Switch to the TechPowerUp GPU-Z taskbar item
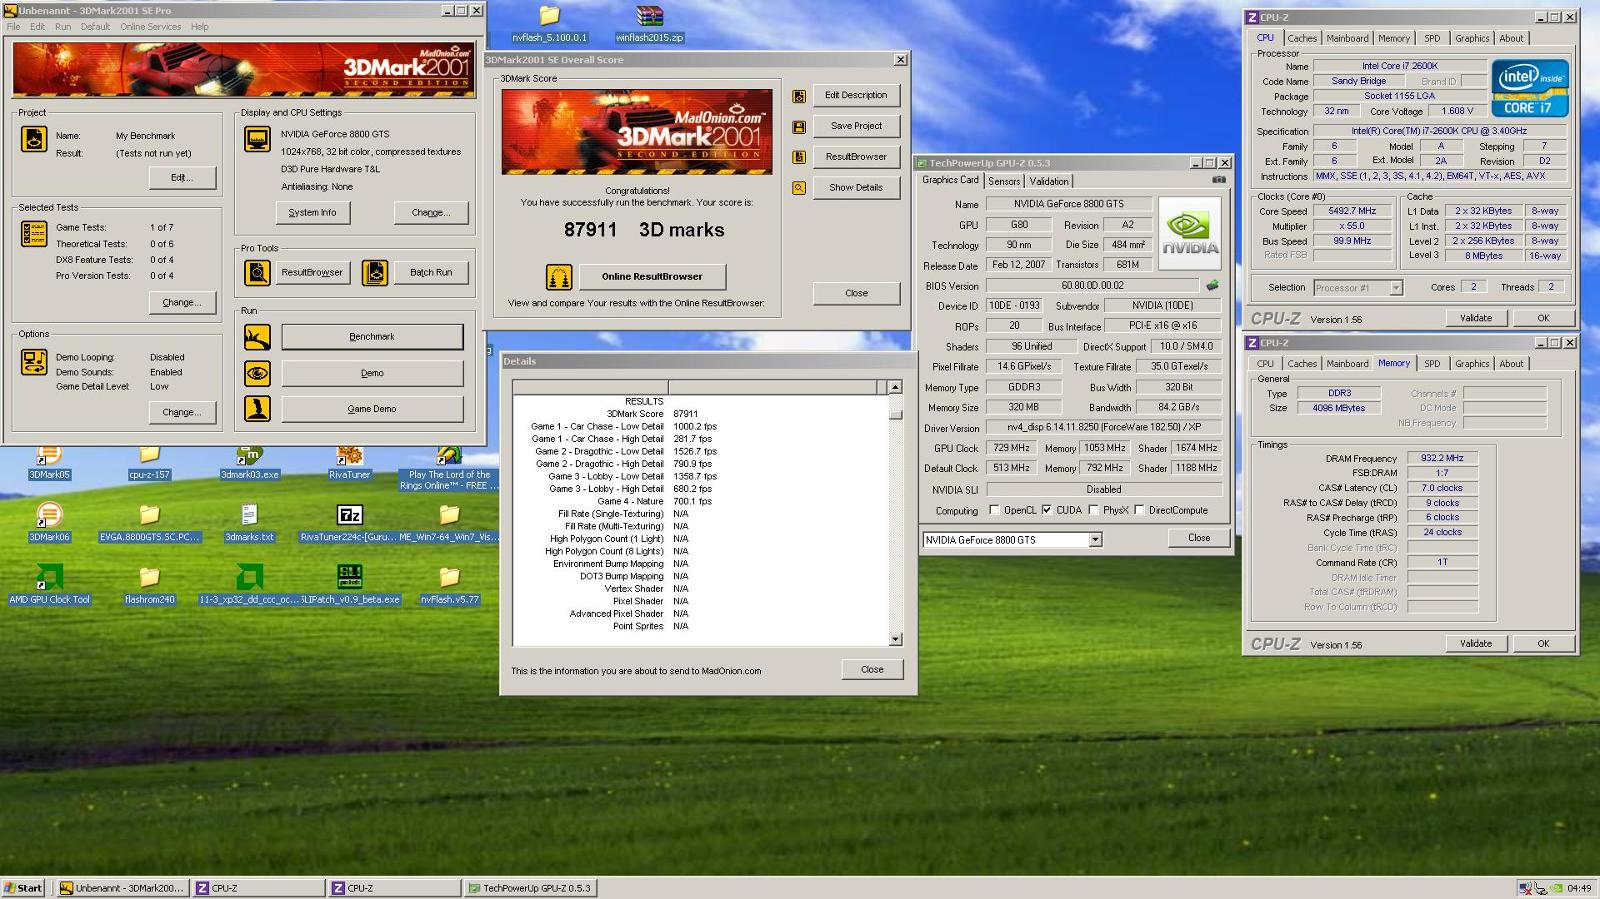 pyautogui.click(x=530, y=888)
